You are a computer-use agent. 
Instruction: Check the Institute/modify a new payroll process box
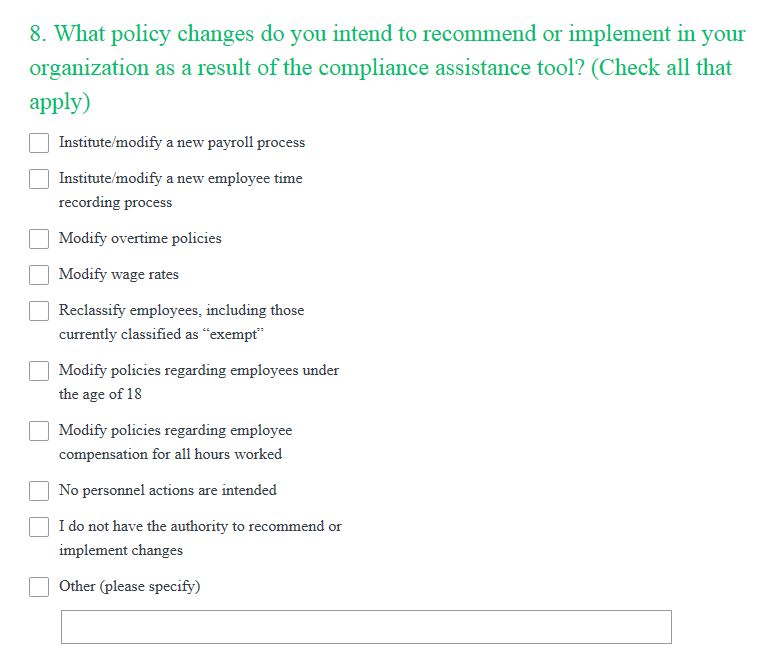coord(39,143)
